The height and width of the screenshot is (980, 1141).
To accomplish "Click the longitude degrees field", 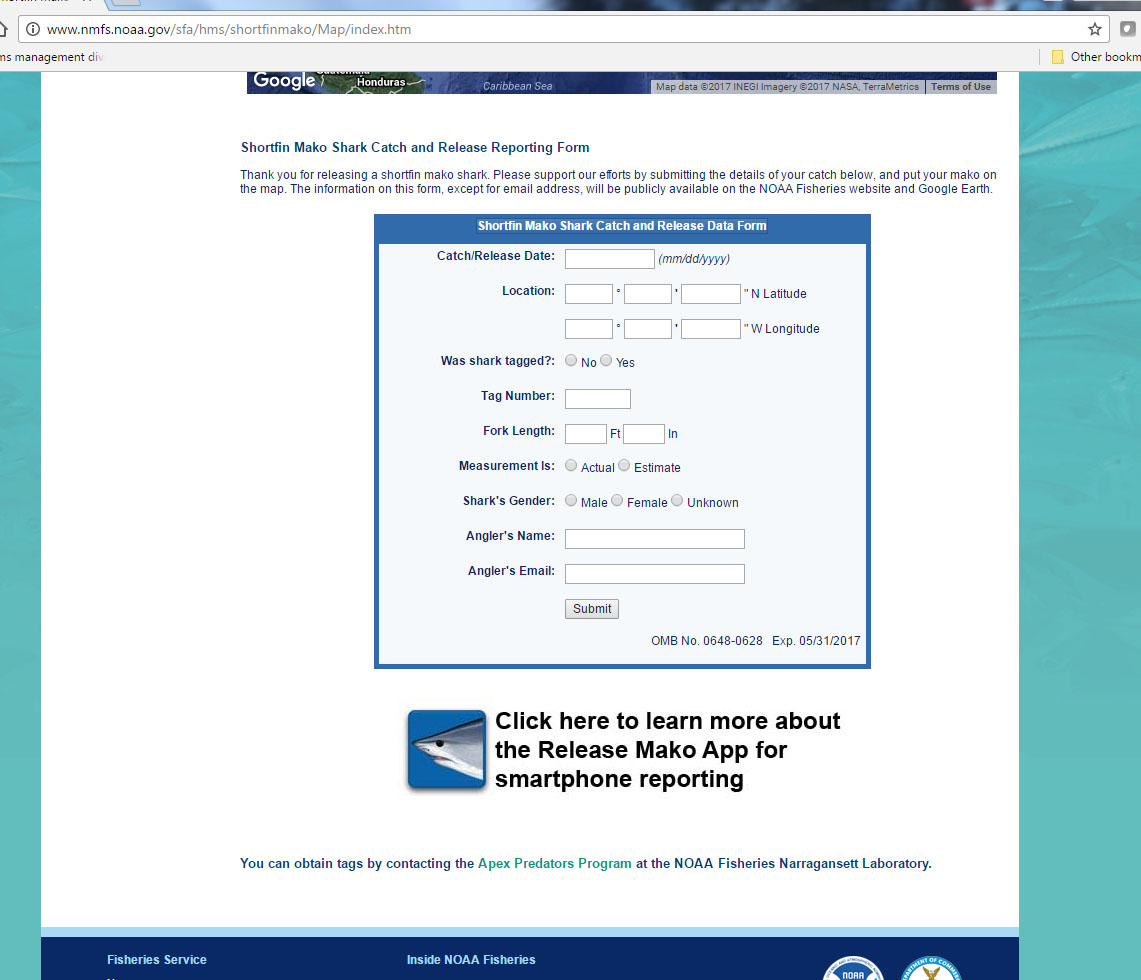I will (589, 329).
